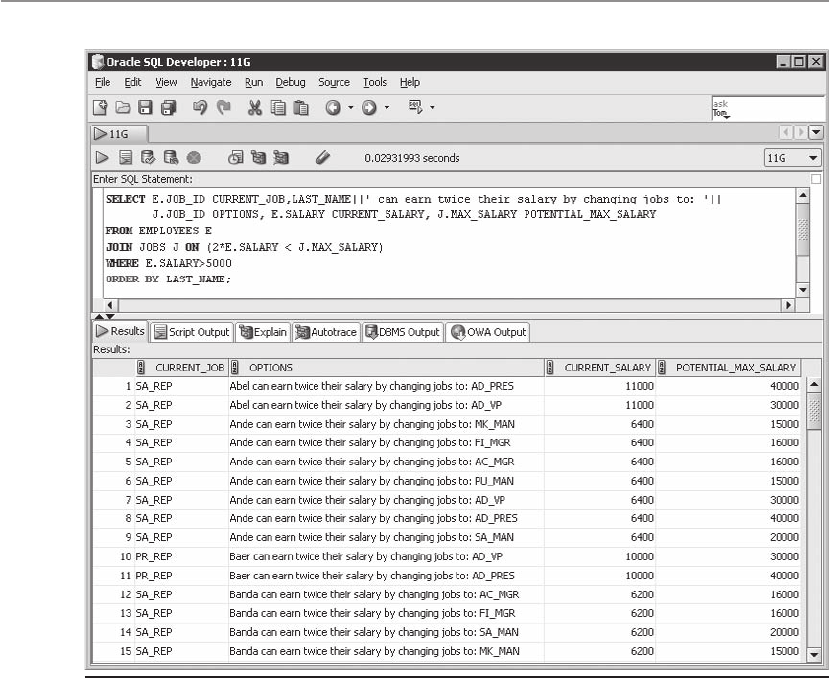Click the PR_REP cell in row 11
829x678 pixels.
pos(180,575)
